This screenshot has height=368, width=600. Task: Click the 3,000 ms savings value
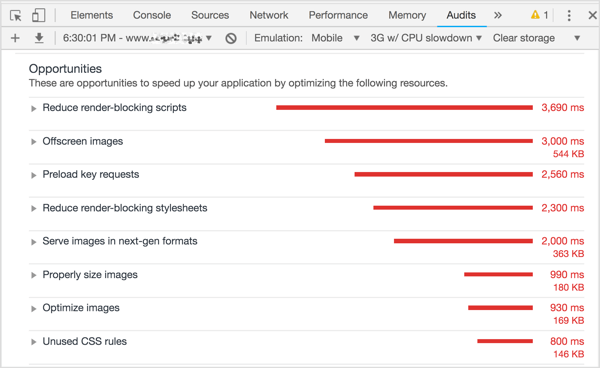(x=562, y=141)
